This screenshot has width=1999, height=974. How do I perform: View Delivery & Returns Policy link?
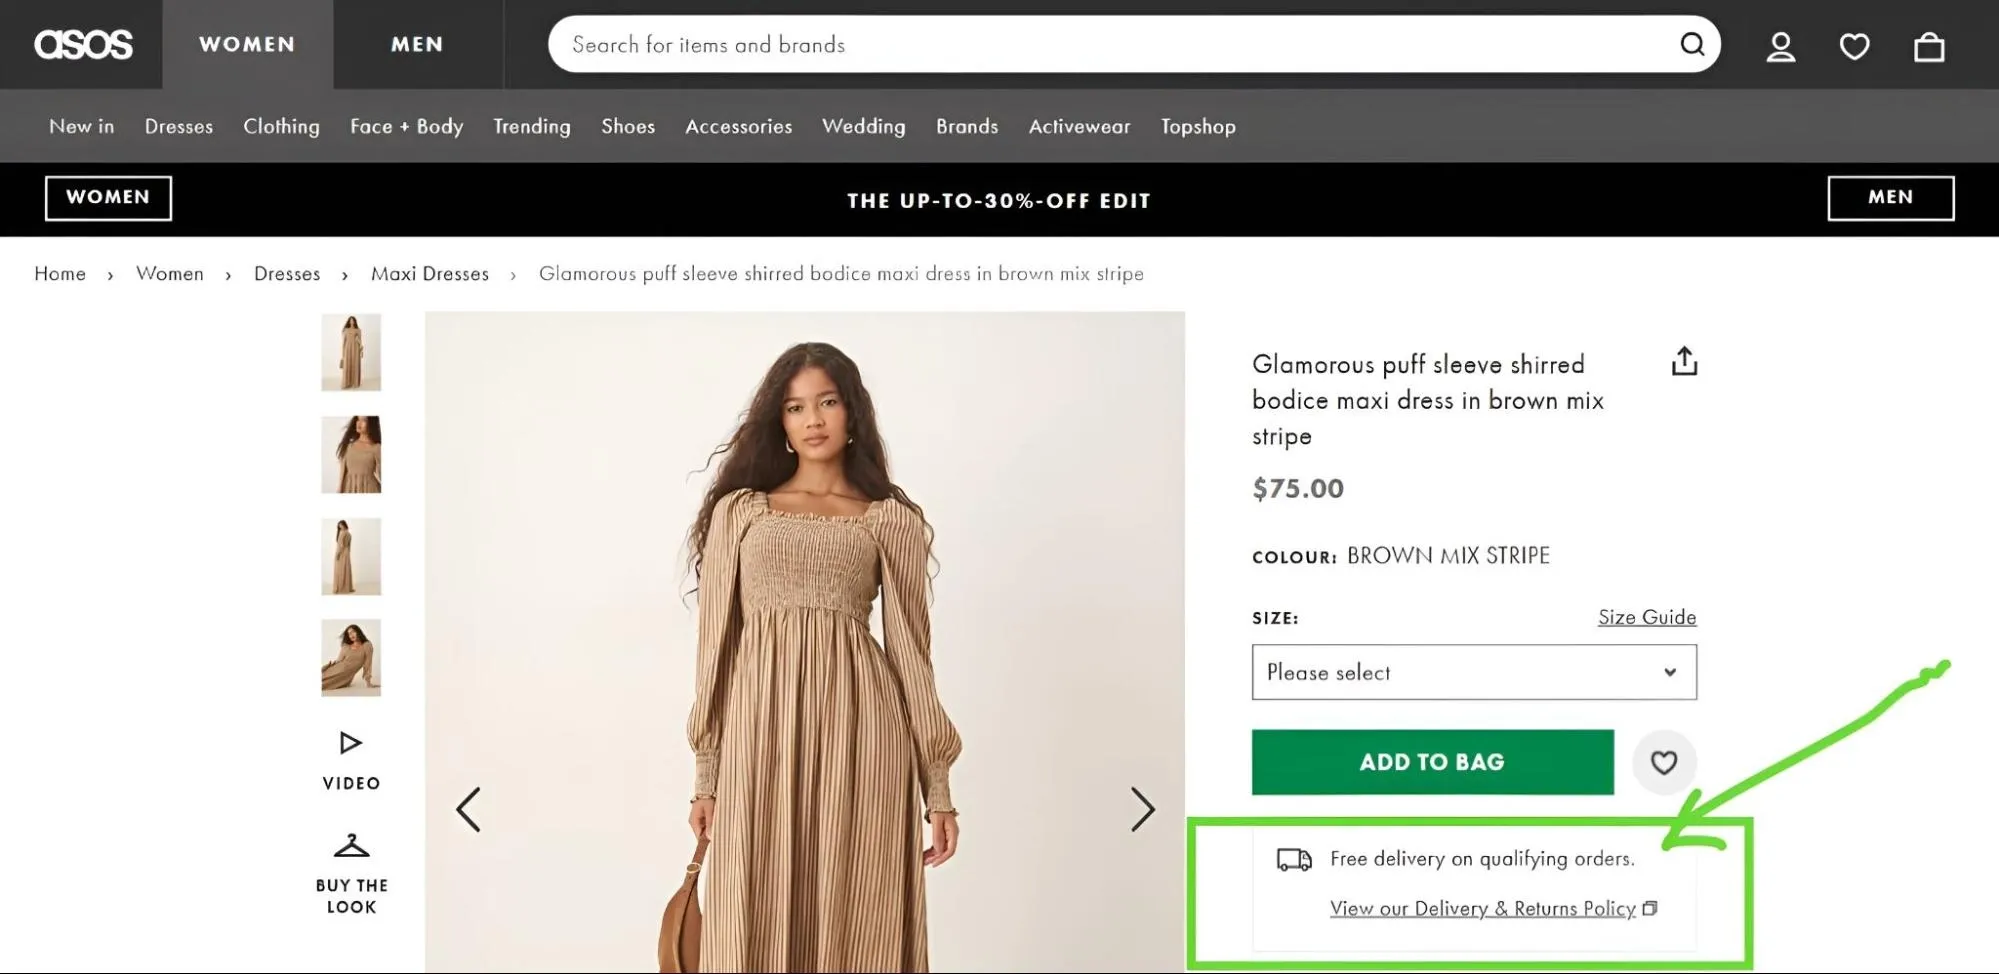(x=1482, y=908)
